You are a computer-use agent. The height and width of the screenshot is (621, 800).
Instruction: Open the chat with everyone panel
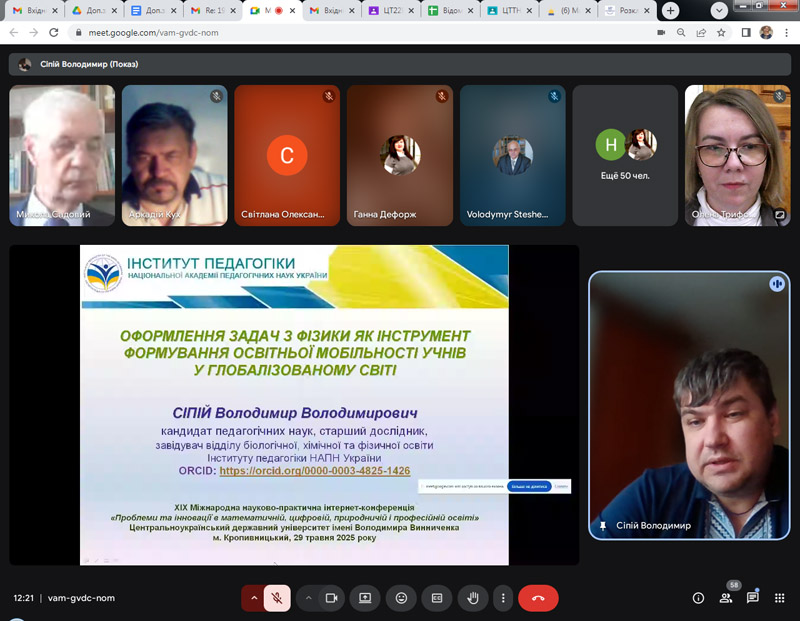coord(753,598)
